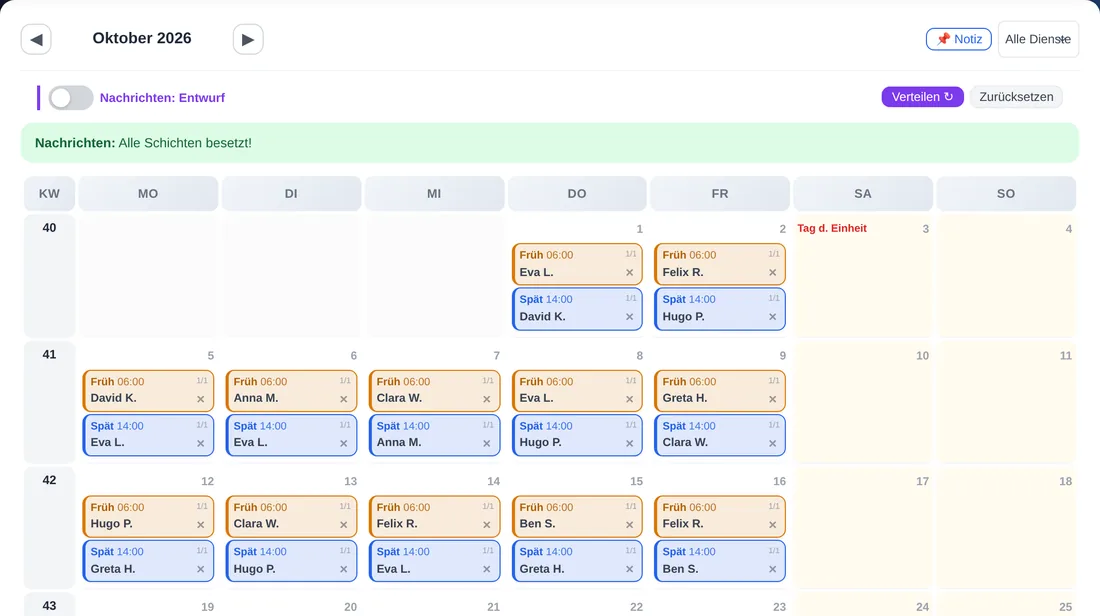Screen dimensions: 1100x616
Task: Remove Hugo P. from Spät shift October 2
Action: 772,316
